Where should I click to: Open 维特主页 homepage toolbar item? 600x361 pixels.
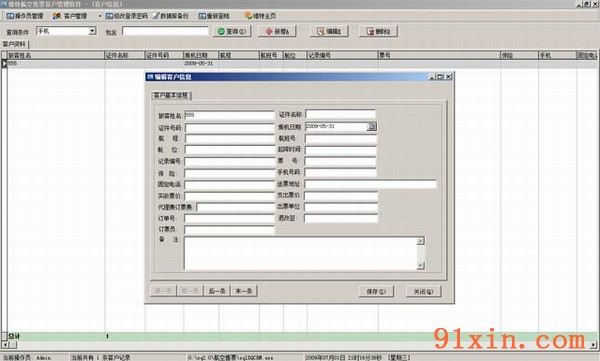click(261, 16)
